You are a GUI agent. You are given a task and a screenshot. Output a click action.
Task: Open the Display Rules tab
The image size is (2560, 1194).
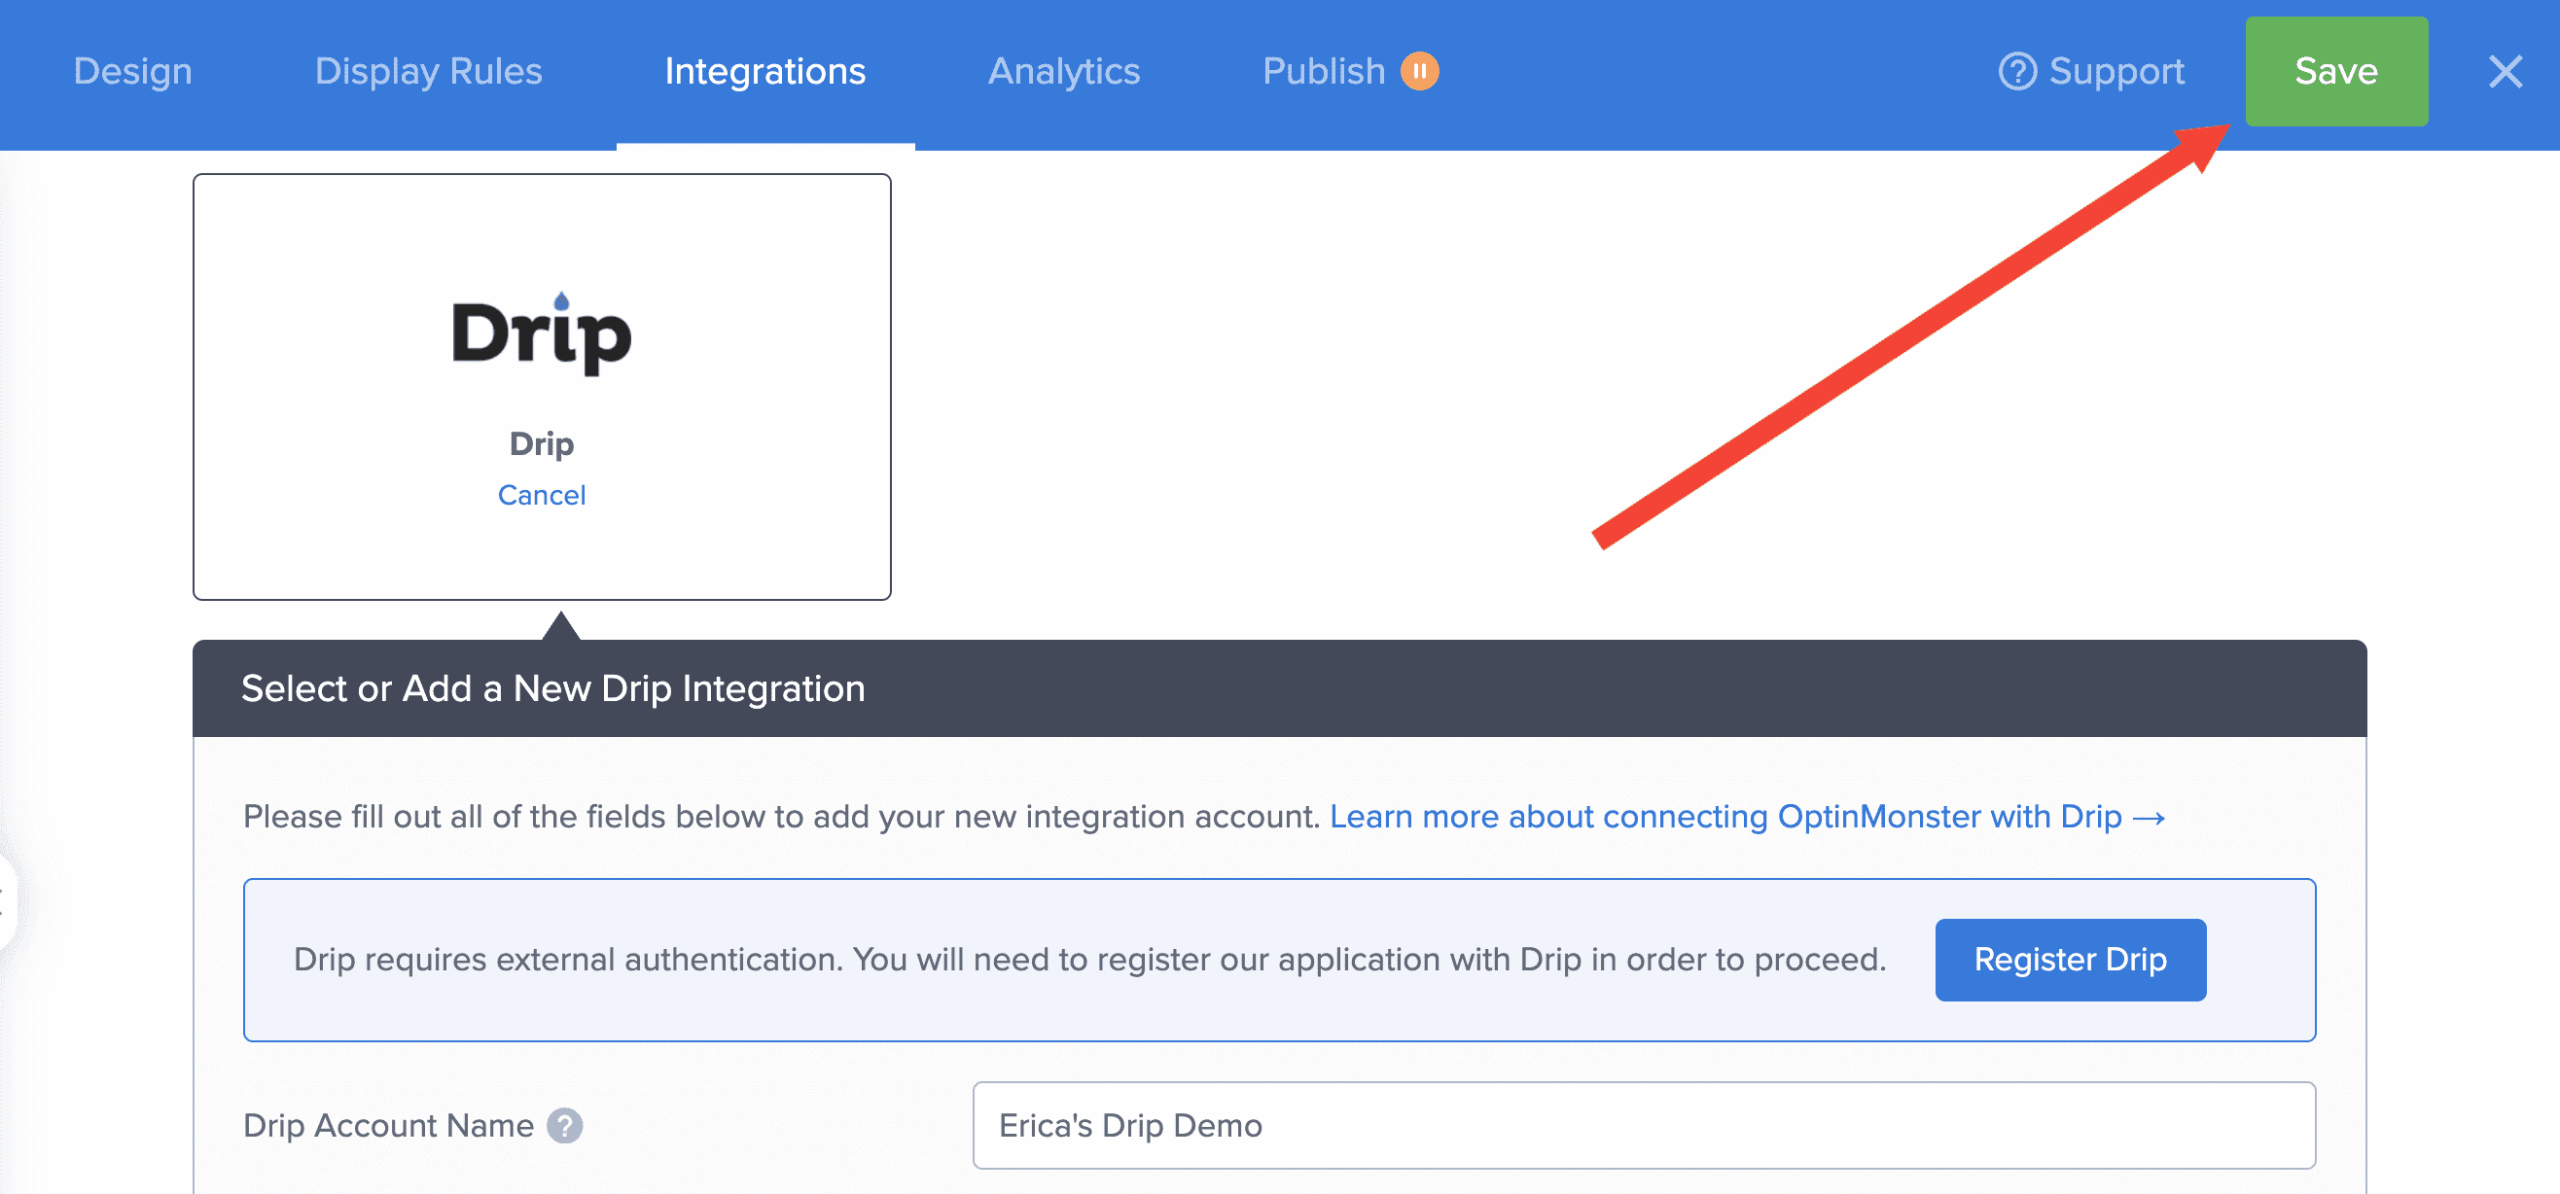tap(427, 71)
